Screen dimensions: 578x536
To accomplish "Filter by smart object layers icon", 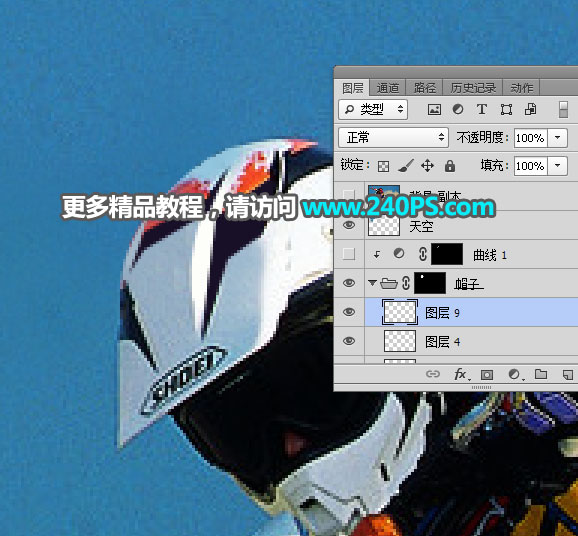I will click(530, 109).
